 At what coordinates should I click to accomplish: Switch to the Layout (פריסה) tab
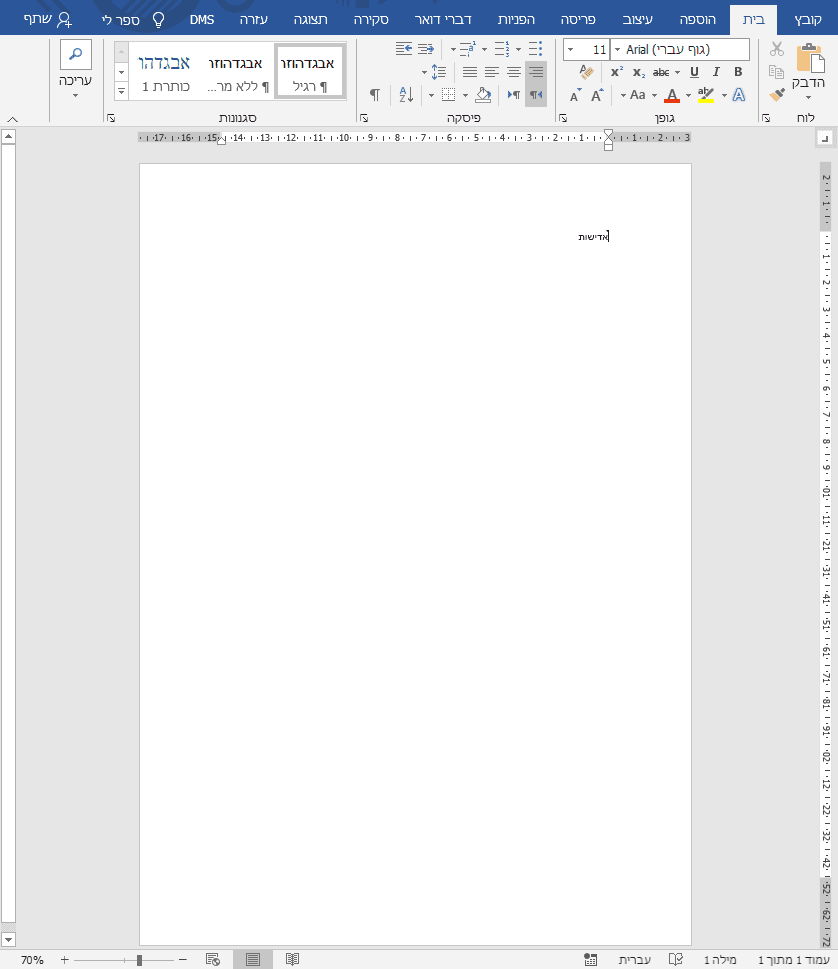[578, 20]
